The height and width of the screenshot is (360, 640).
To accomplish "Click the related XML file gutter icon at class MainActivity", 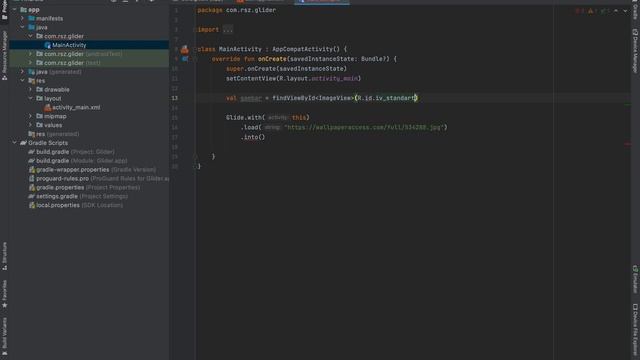I will coord(185,49).
